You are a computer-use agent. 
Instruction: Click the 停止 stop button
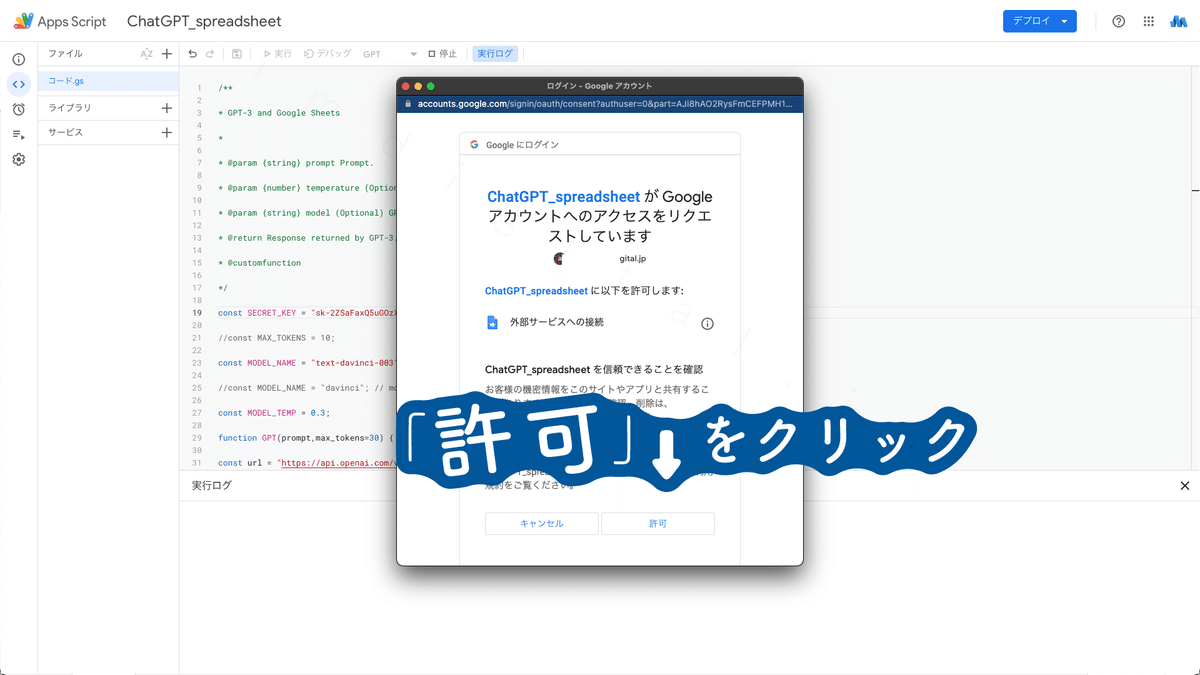(x=442, y=54)
